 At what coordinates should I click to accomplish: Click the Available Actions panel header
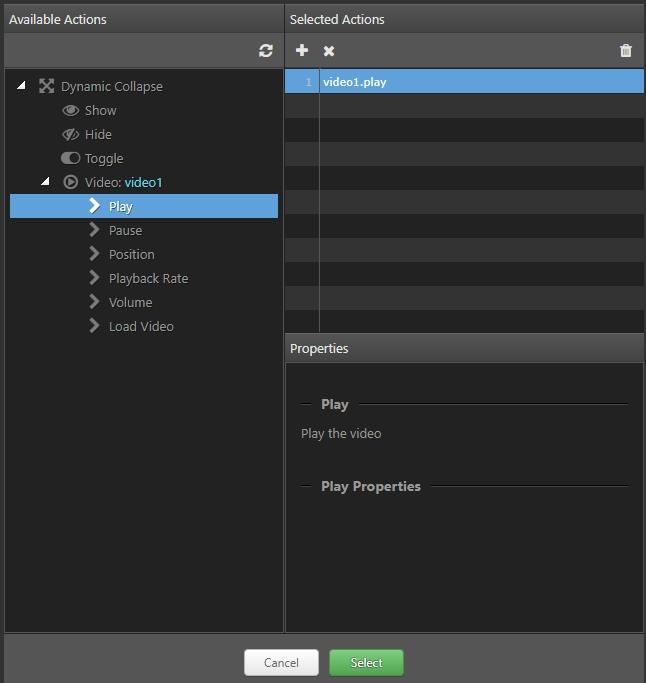pos(144,20)
